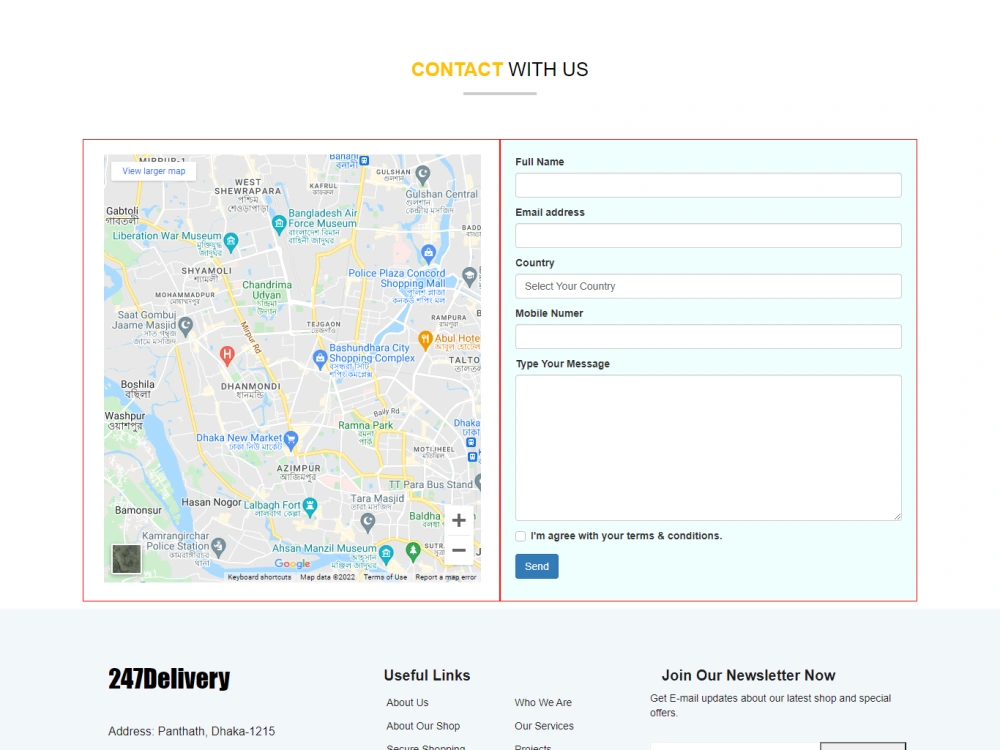The height and width of the screenshot is (750, 1000).
Task: Click the Lalbagh Fort map pin
Action: (x=310, y=507)
